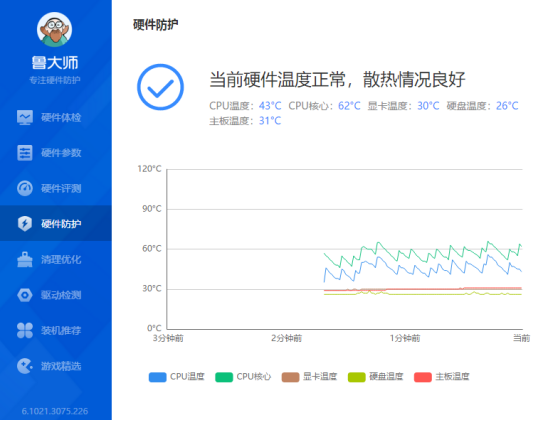The height and width of the screenshot is (421, 548).
Task: Go to 硬件参数 menu label
Action: pyautogui.click(x=61, y=153)
